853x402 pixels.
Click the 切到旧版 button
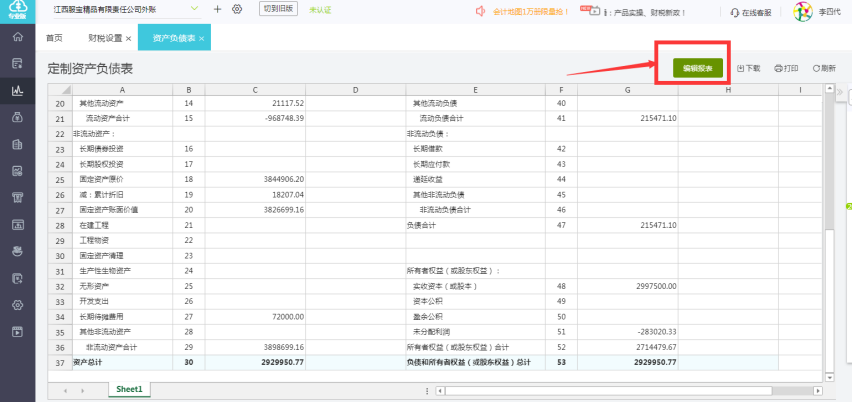[278, 10]
